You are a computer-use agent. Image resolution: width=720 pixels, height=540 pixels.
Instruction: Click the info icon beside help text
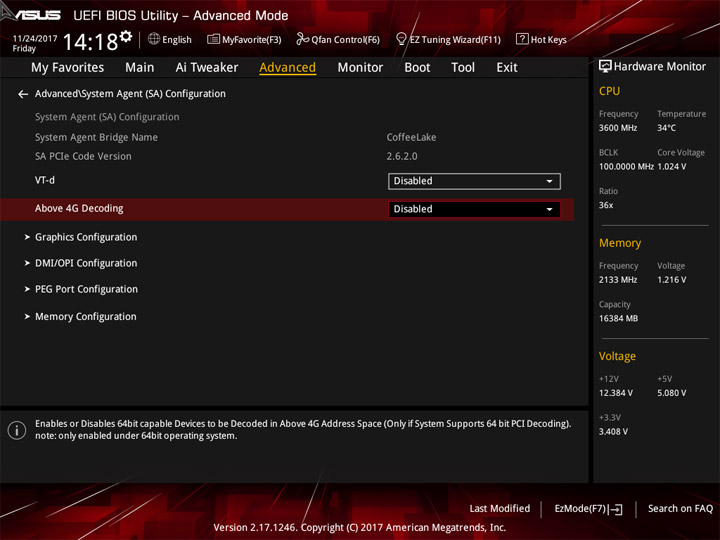click(17, 430)
